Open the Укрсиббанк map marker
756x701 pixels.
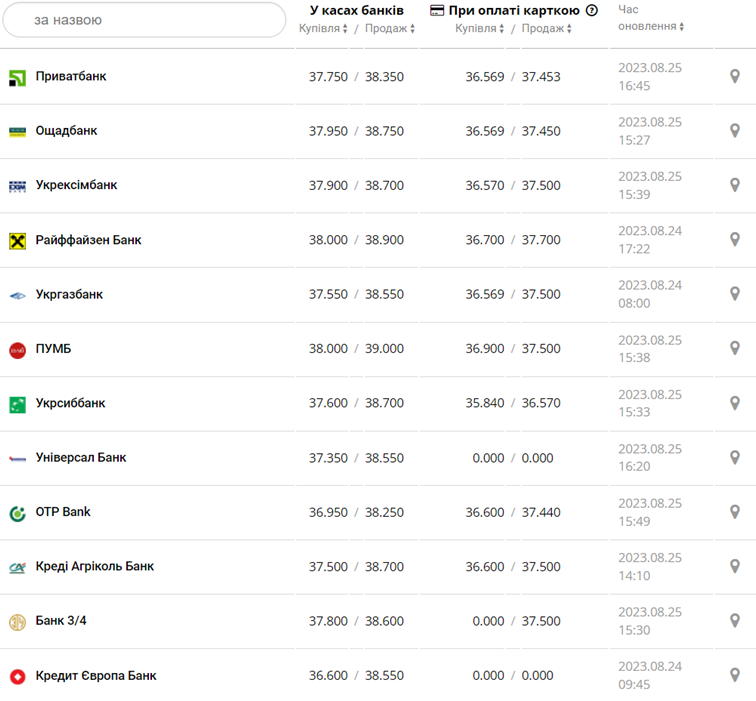[734, 403]
